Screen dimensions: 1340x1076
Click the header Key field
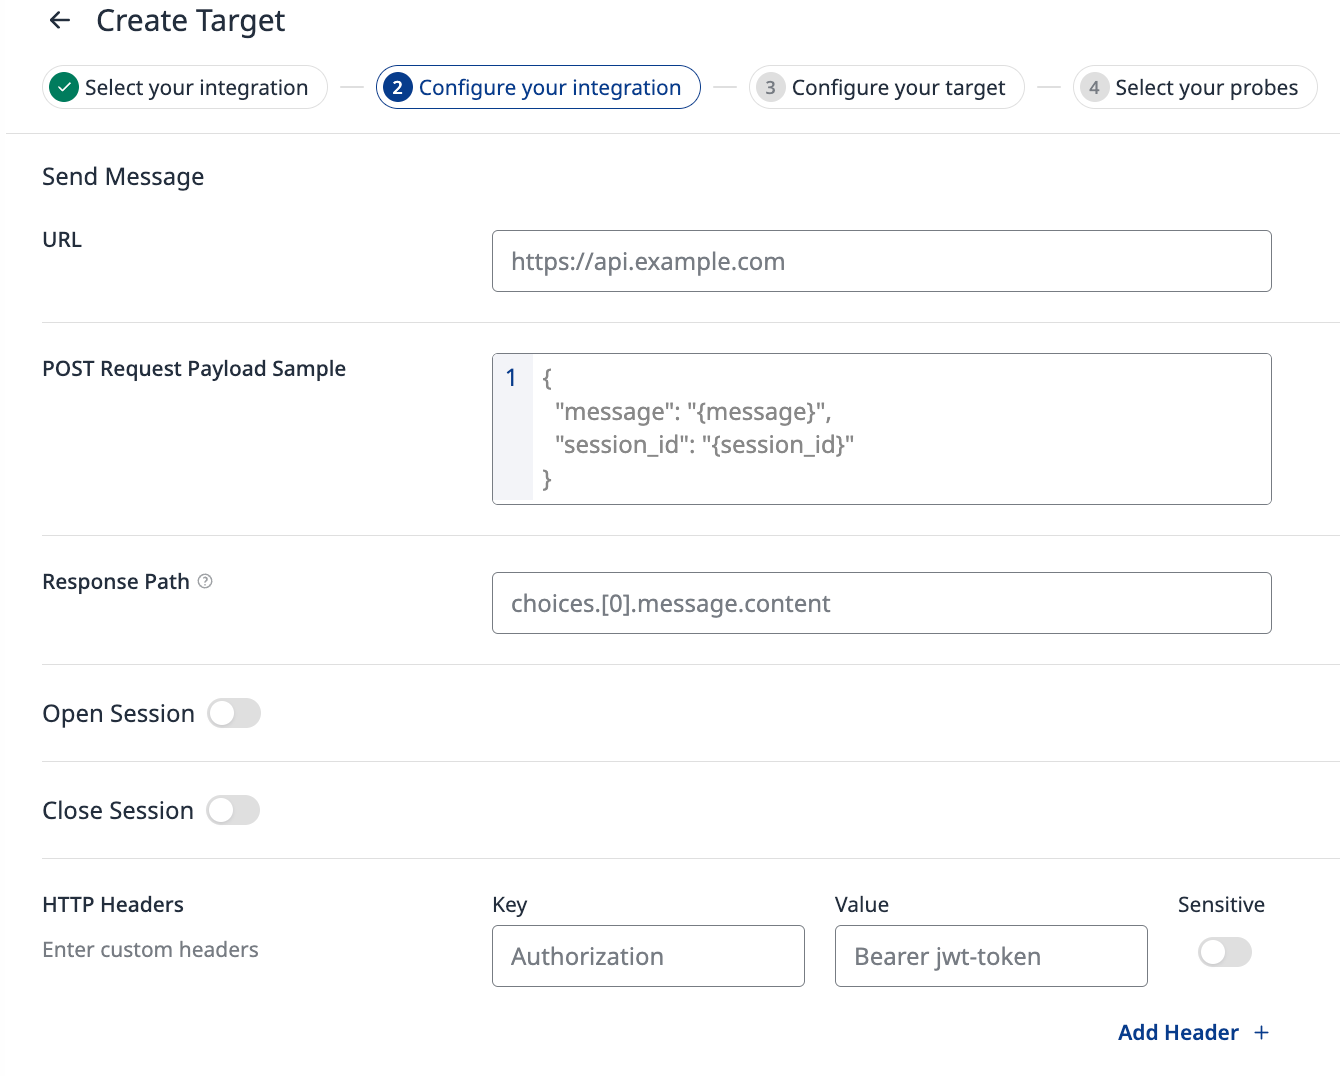point(648,956)
